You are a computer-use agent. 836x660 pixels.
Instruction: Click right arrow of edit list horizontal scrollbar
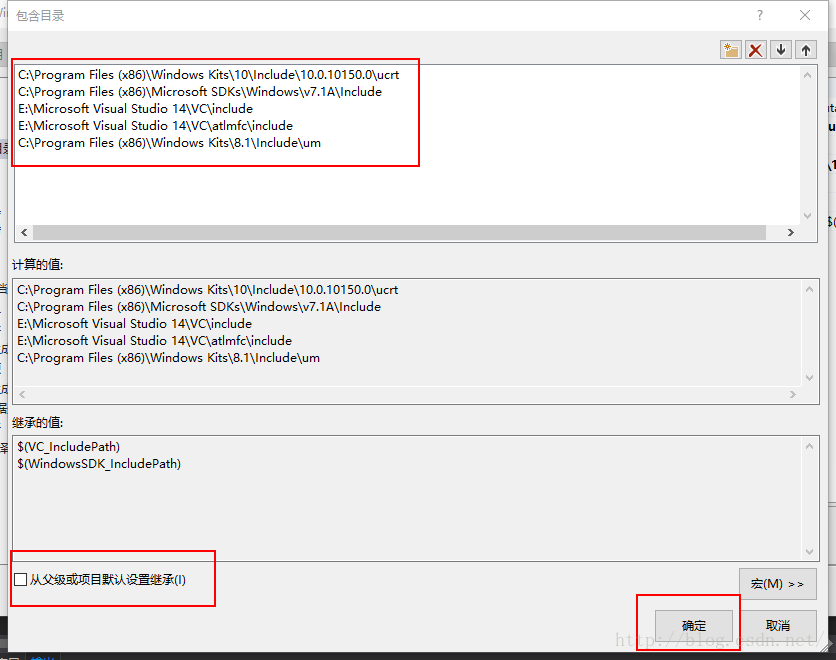791,232
